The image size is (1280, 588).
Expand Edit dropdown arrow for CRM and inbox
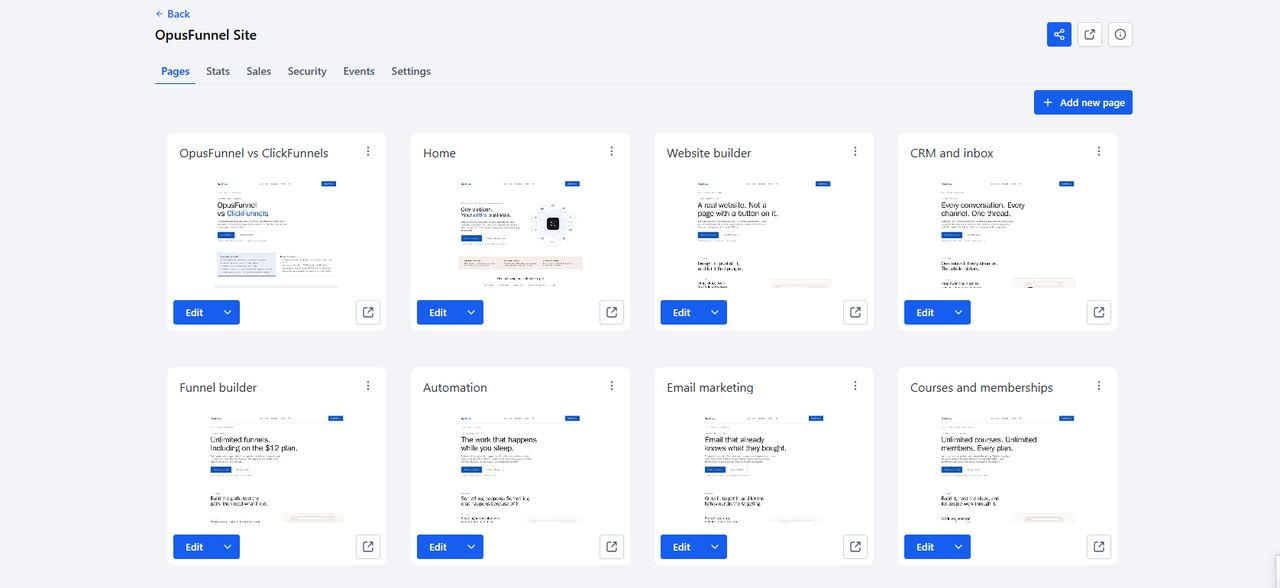pyautogui.click(x=958, y=312)
